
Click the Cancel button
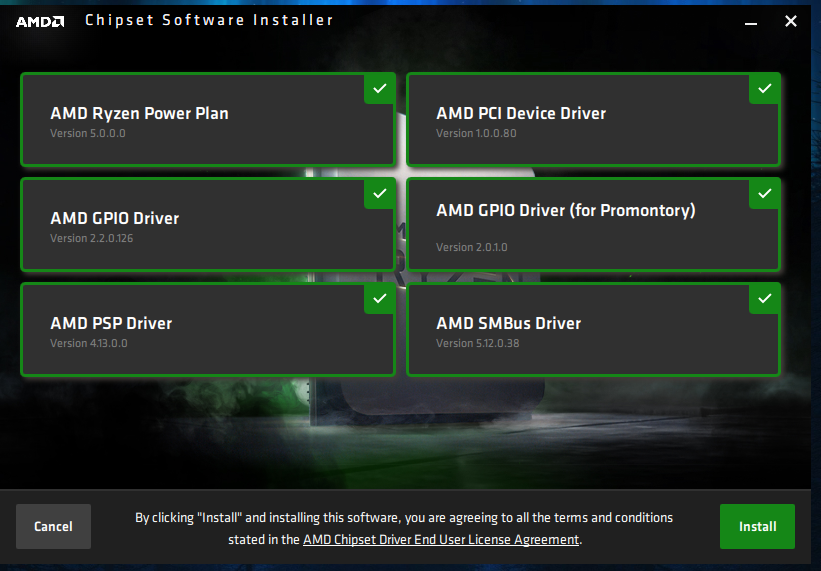[53, 526]
